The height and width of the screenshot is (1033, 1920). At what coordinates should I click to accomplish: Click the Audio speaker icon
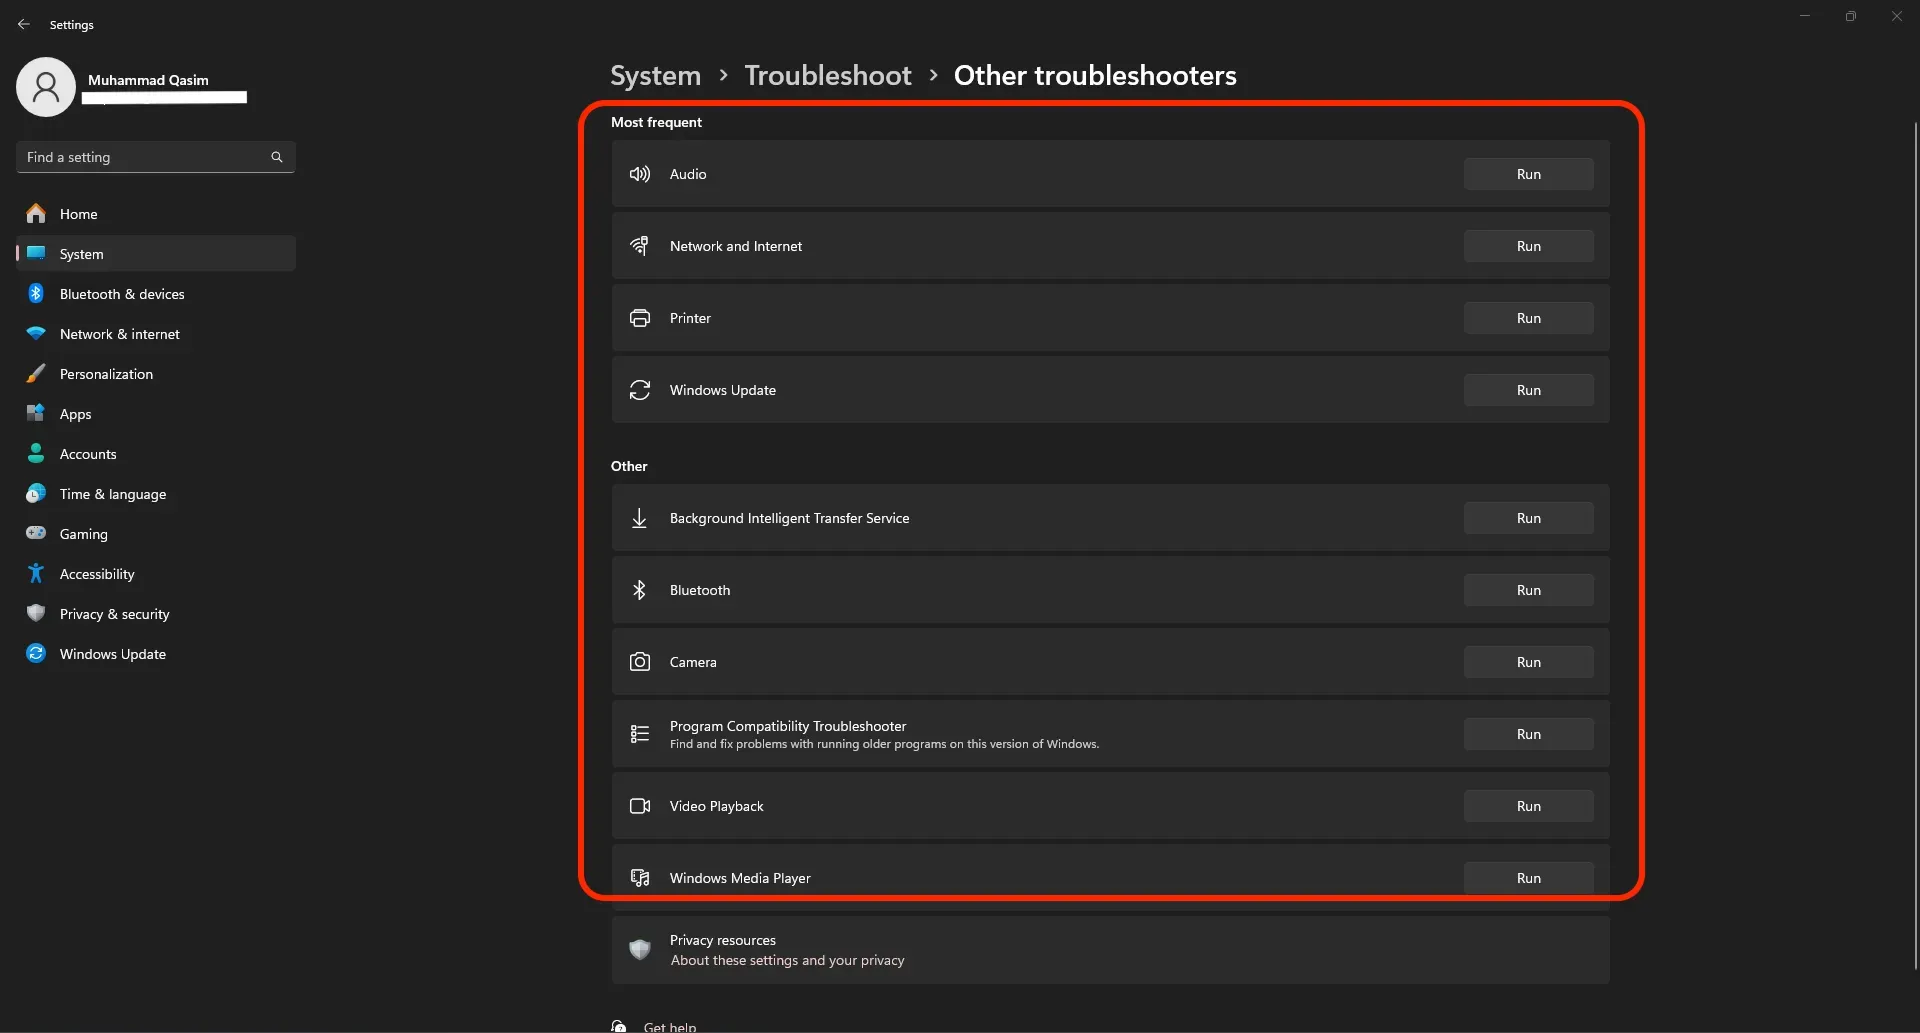[x=640, y=174]
